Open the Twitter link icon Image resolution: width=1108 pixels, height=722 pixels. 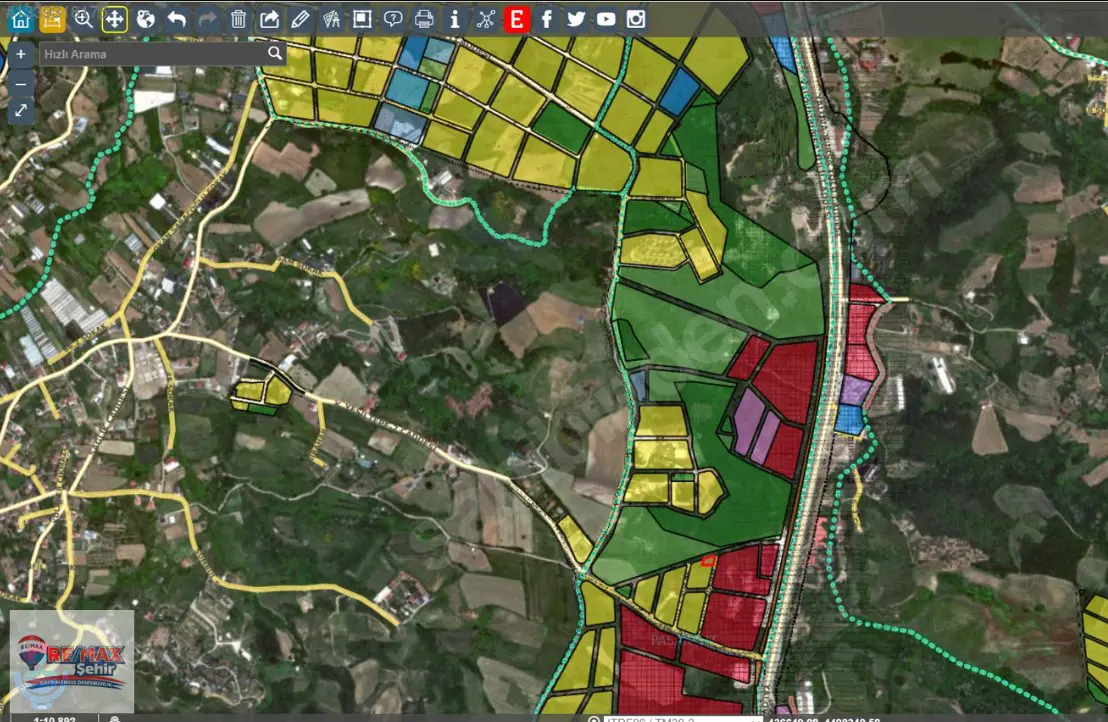pyautogui.click(x=576, y=19)
